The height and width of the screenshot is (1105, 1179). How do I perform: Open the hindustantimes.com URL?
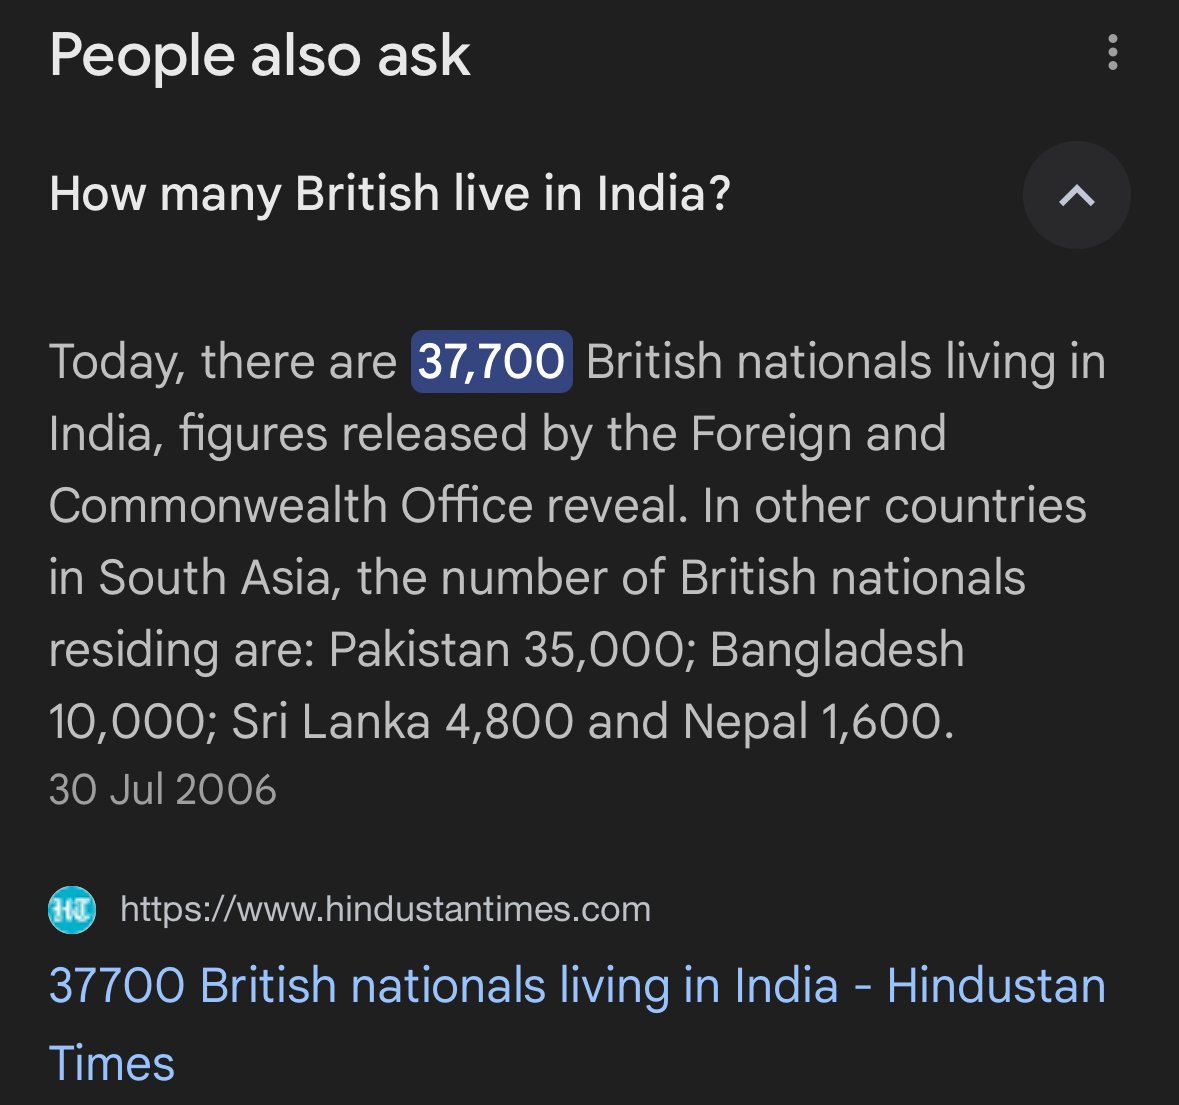[x=386, y=910]
